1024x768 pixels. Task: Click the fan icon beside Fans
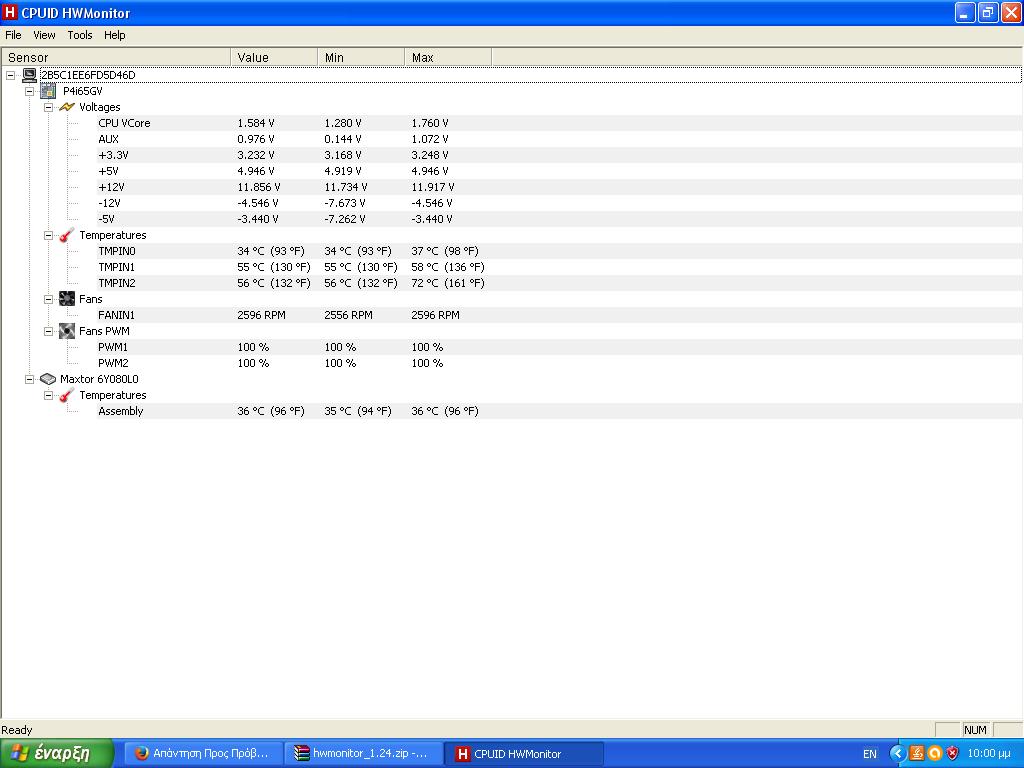67,299
